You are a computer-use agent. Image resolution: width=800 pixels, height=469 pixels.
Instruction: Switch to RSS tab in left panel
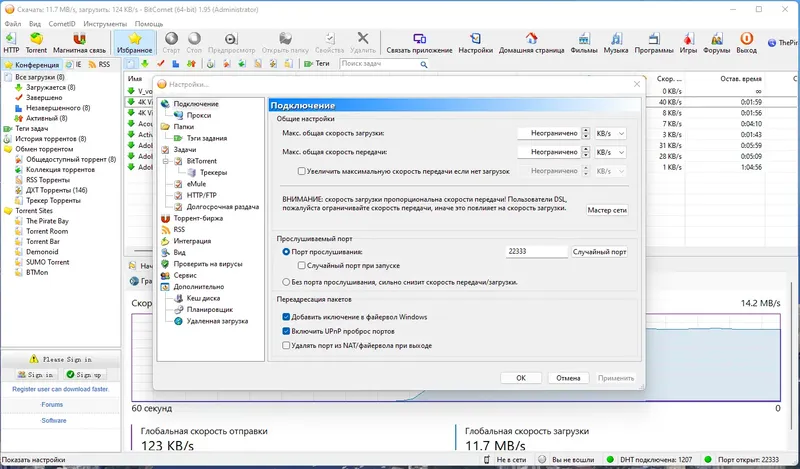pos(99,64)
